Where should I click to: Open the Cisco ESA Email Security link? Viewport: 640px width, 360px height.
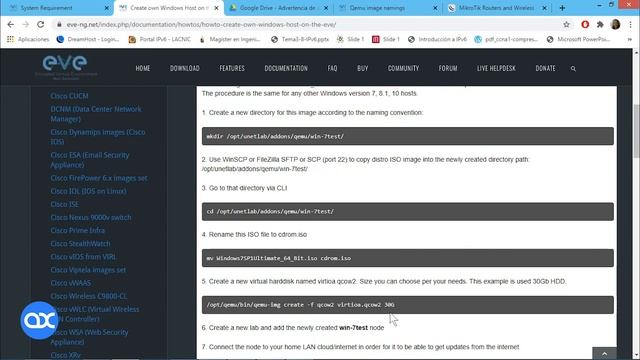90,160
